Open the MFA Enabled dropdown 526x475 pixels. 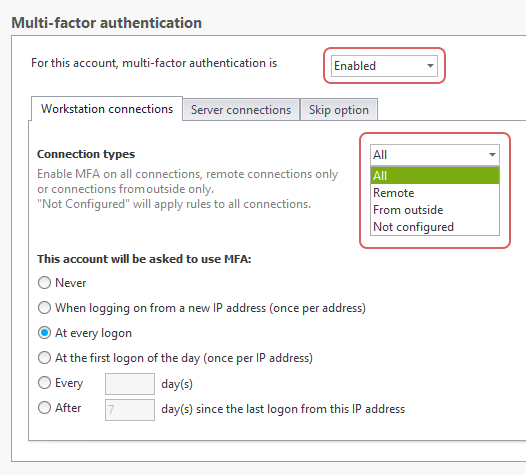(384, 66)
